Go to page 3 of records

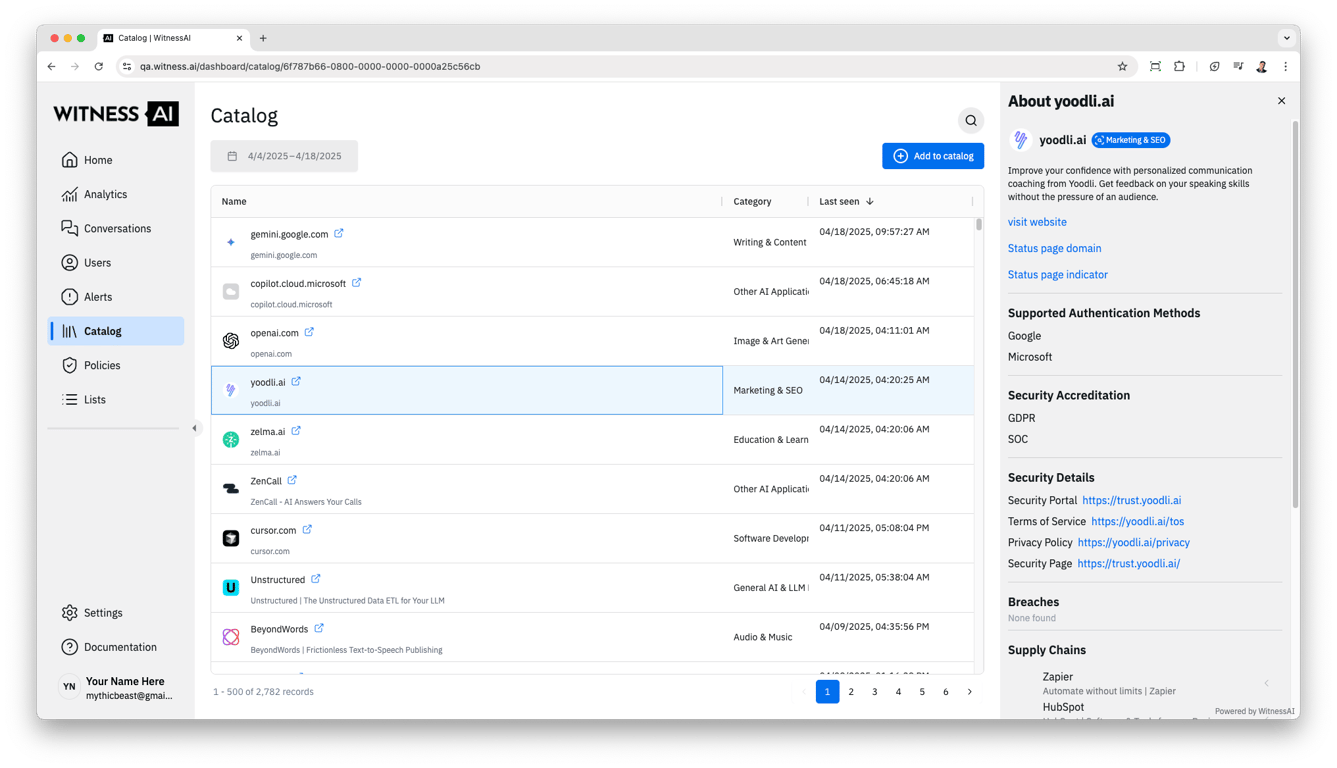tap(875, 692)
